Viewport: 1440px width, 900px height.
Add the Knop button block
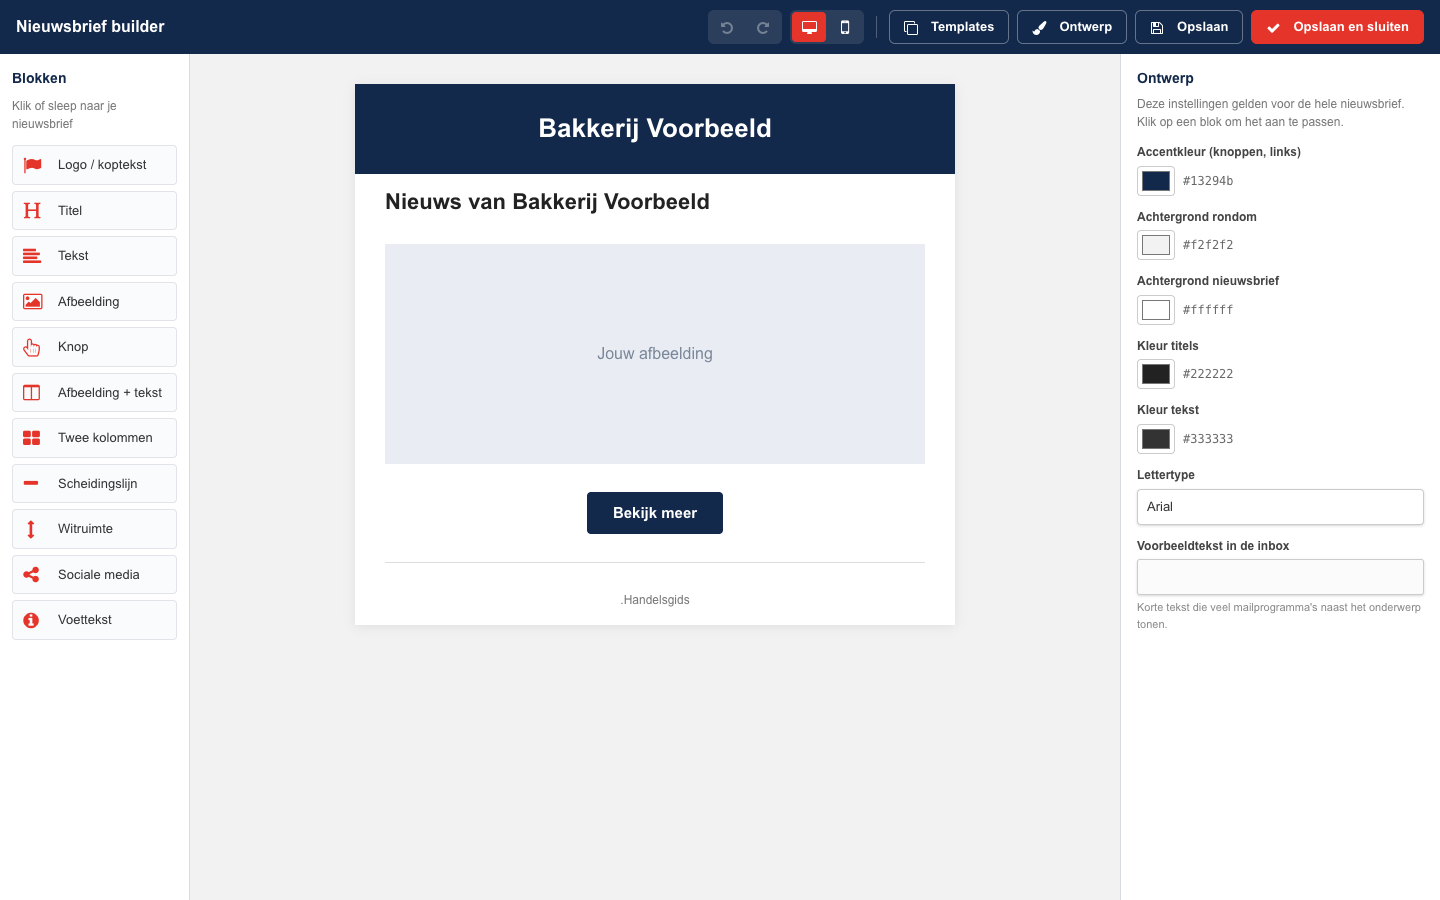[x=94, y=347]
